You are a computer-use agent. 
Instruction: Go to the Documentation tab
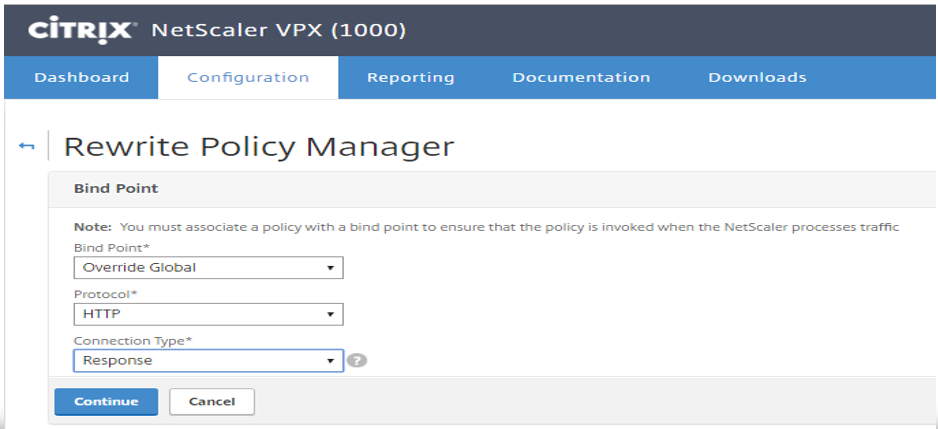coord(581,78)
